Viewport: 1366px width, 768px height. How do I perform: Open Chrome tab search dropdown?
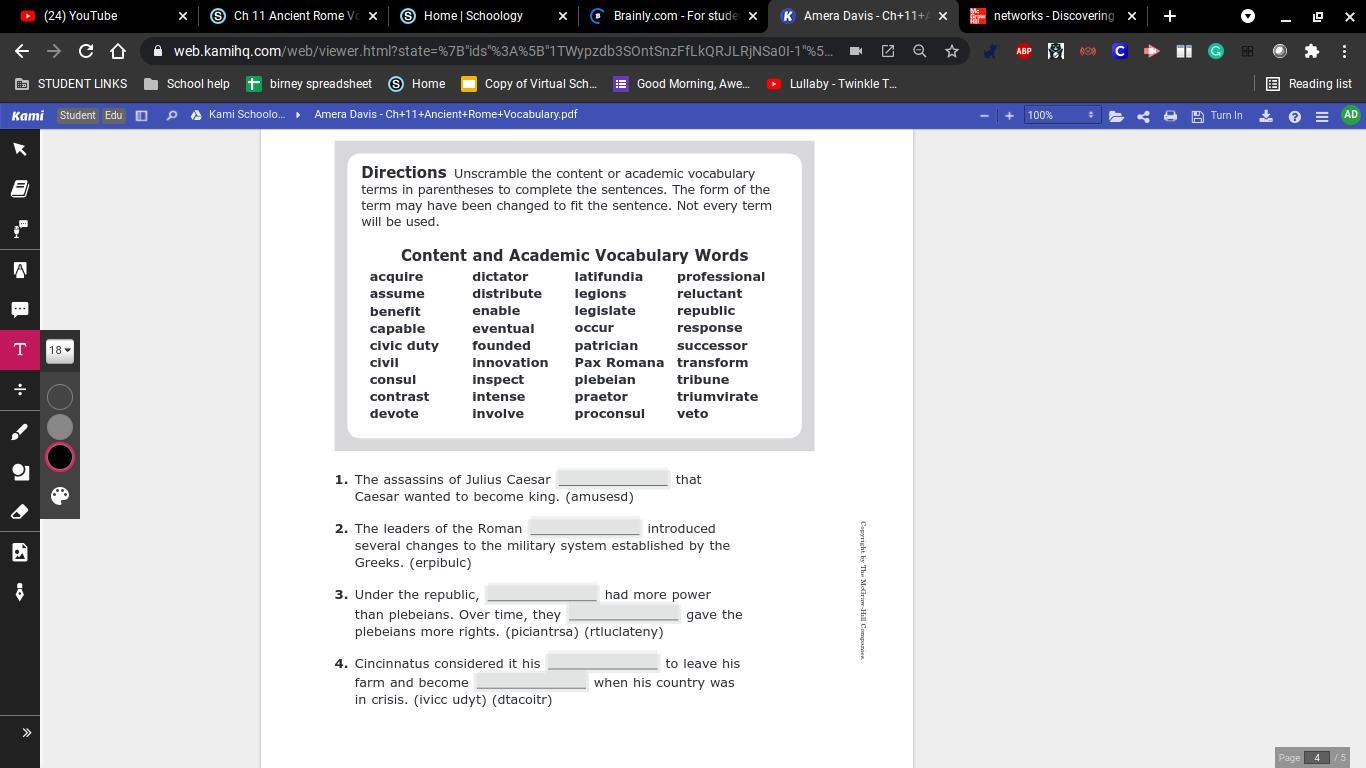pyautogui.click(x=1248, y=16)
